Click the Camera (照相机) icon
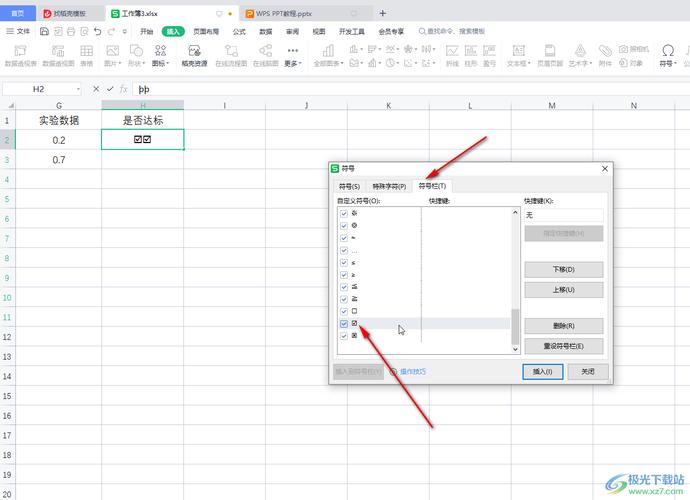Image resolution: width=690 pixels, height=500 pixels. coord(634,49)
